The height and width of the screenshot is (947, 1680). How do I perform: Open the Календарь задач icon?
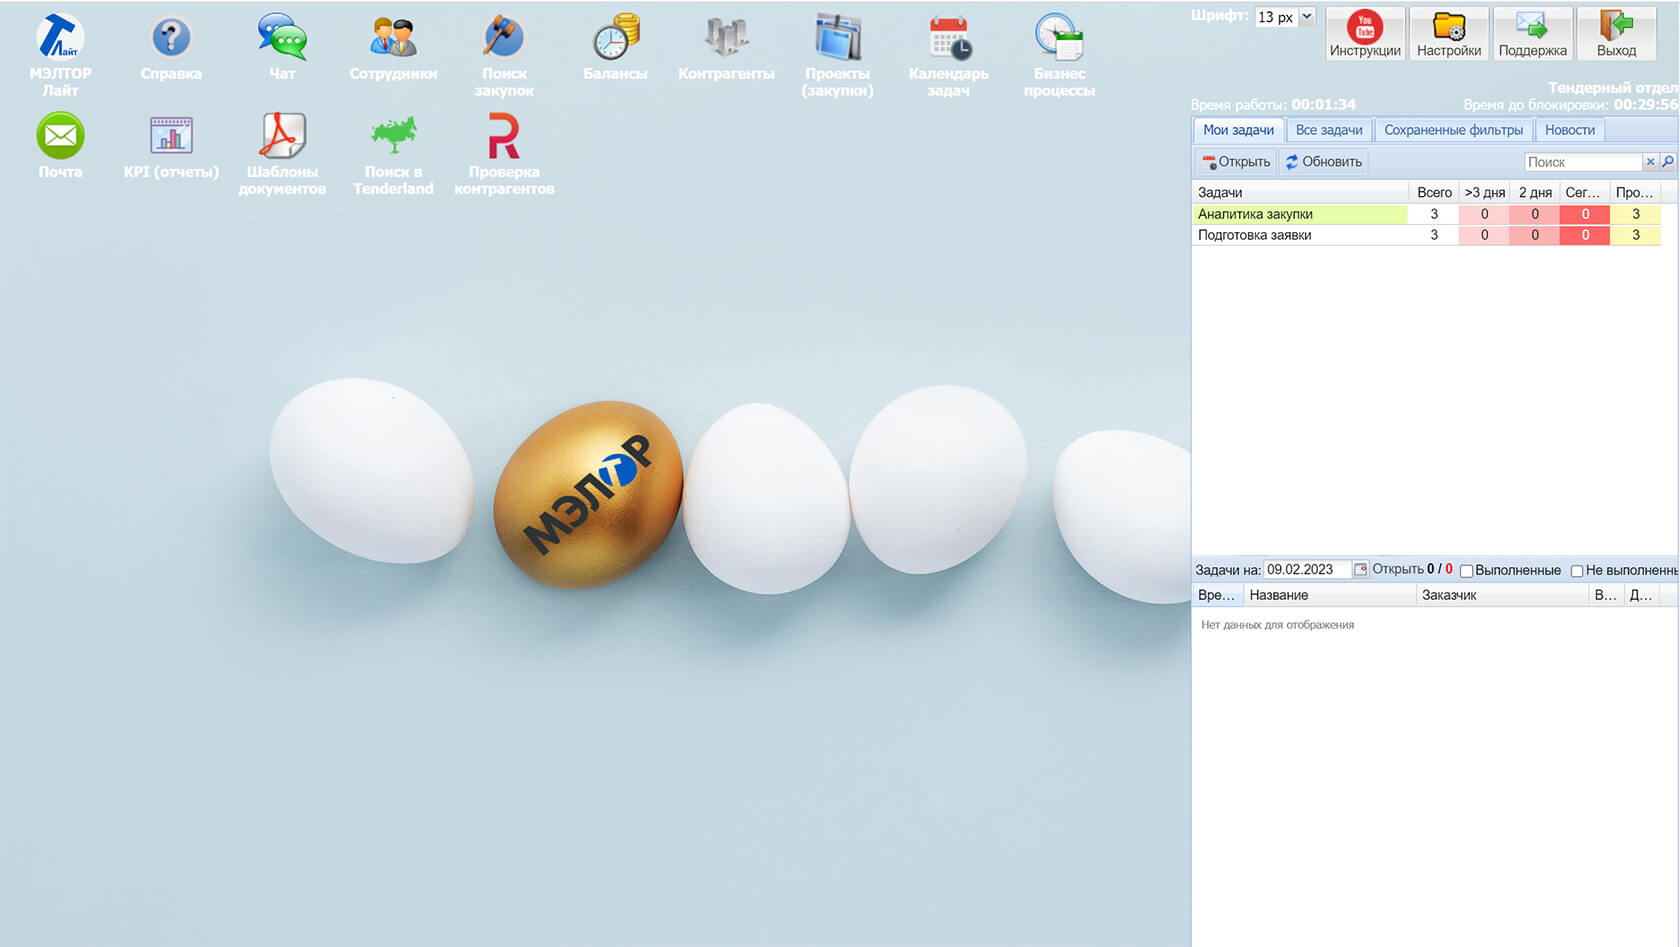click(x=948, y=55)
